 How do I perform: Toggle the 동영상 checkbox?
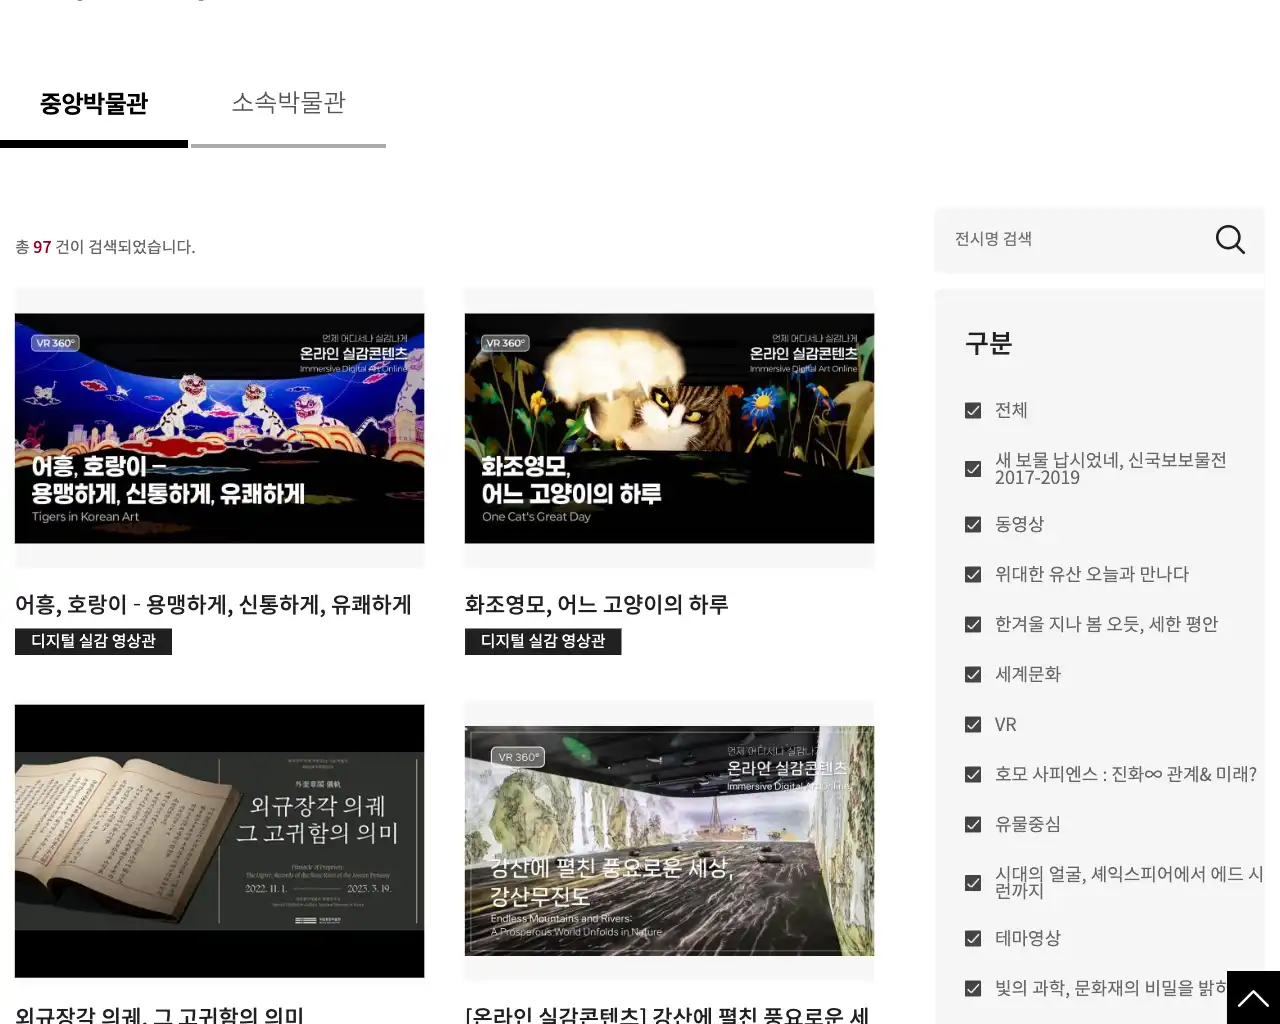point(973,525)
